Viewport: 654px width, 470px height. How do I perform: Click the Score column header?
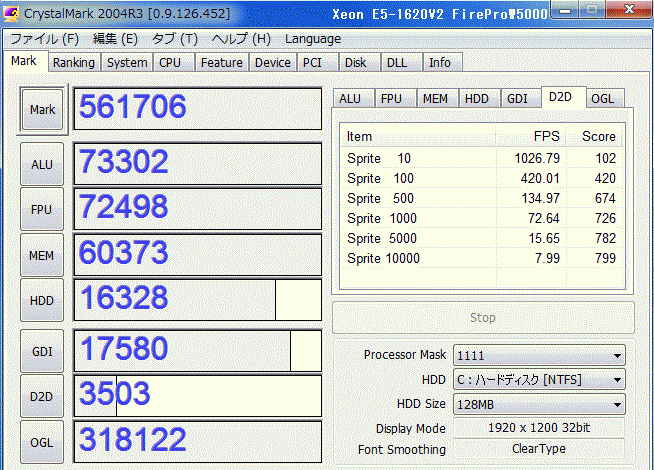click(x=595, y=136)
